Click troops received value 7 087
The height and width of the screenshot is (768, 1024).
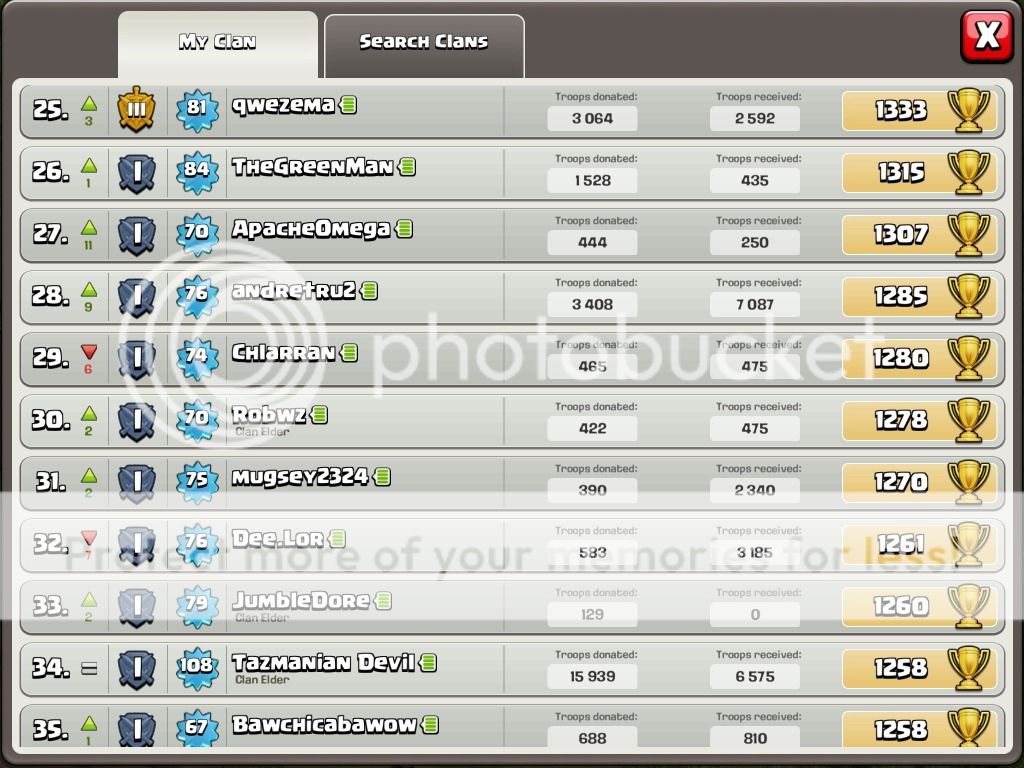[x=754, y=304]
